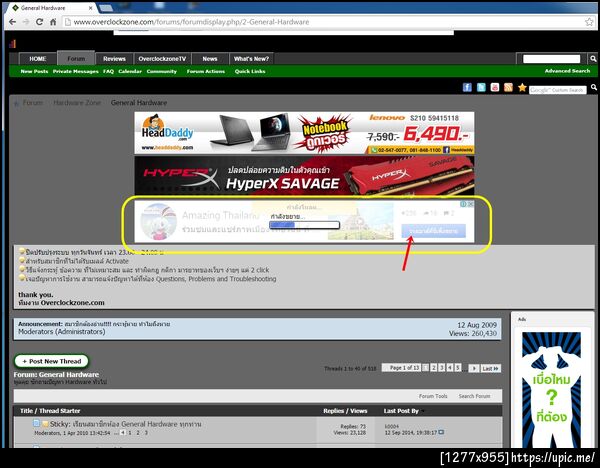Image resolution: width=600 pixels, height=468 pixels.
Task: Go to last post icon of sticky thread
Action: click(441, 432)
